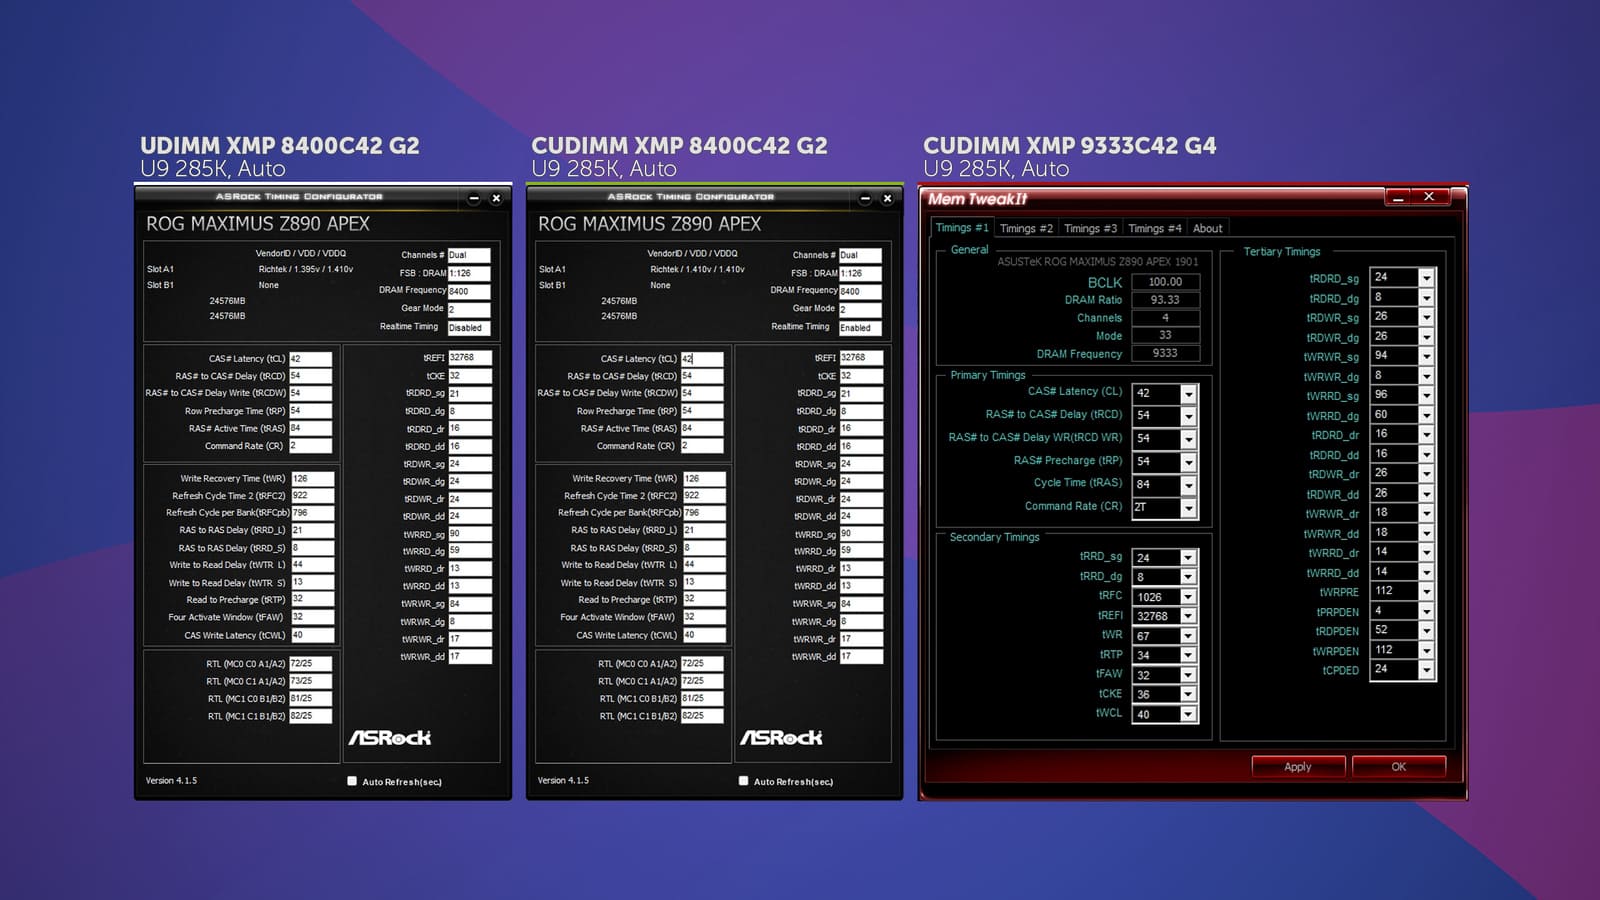This screenshot has width=1600, height=900.
Task: Click Apply button in Mem TweakIt
Action: click(1297, 767)
